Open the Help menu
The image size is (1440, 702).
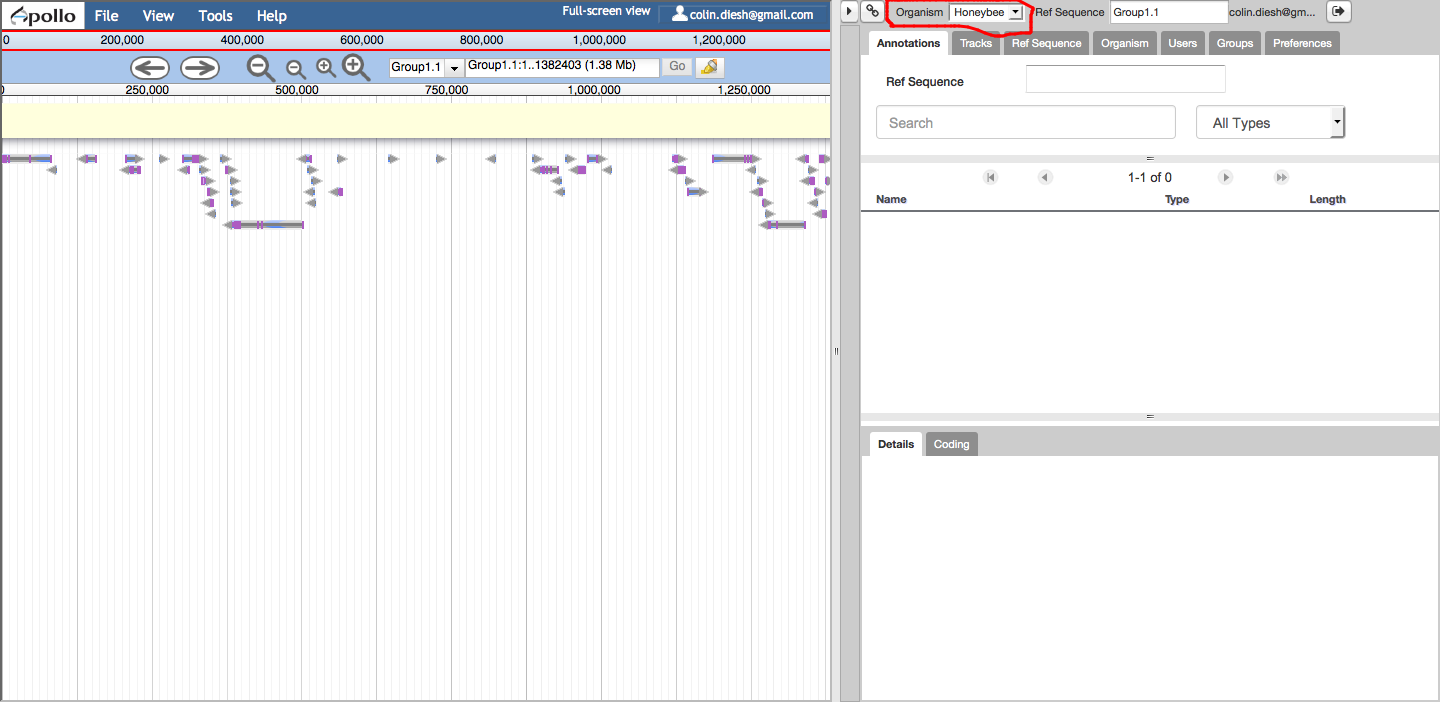pyautogui.click(x=271, y=16)
